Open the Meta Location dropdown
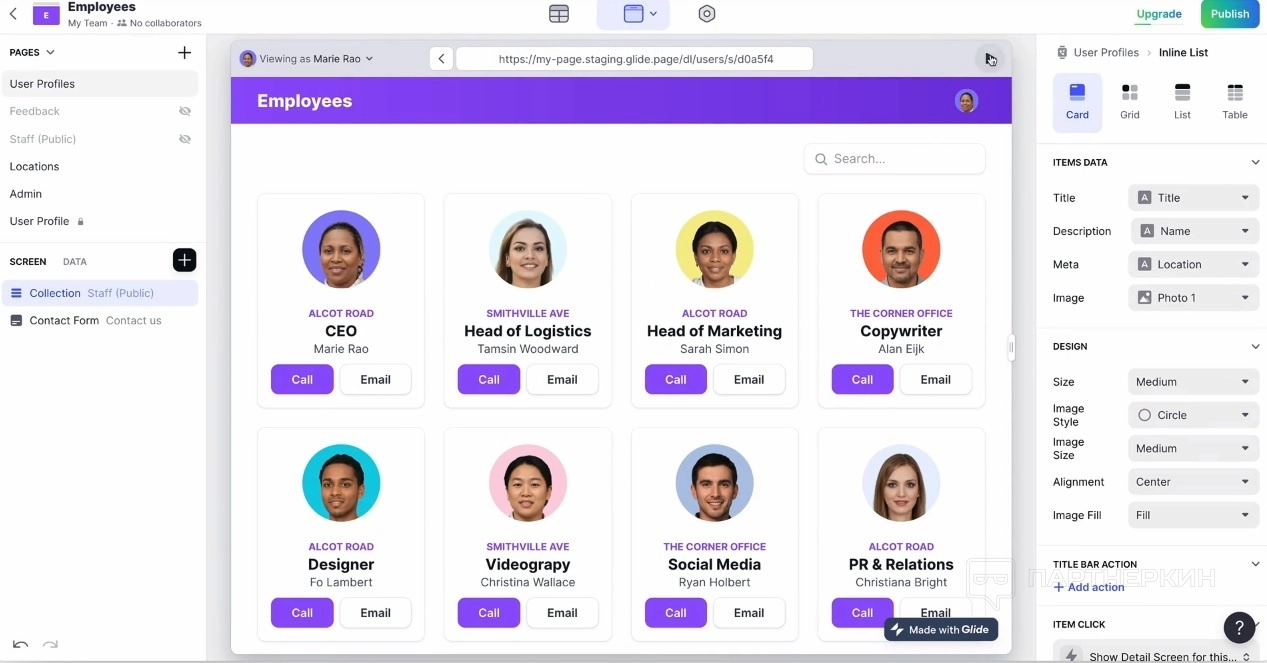 (x=1193, y=265)
